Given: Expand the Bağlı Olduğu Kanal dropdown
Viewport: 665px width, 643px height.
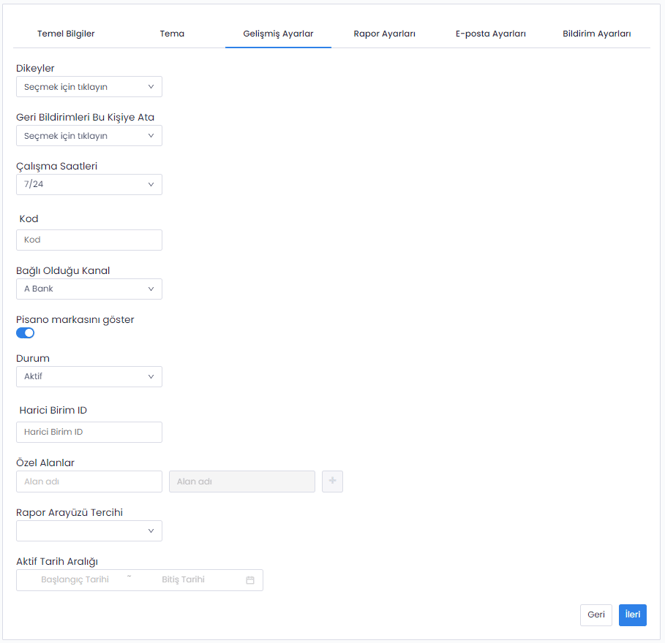Looking at the screenshot, I should 89,289.
